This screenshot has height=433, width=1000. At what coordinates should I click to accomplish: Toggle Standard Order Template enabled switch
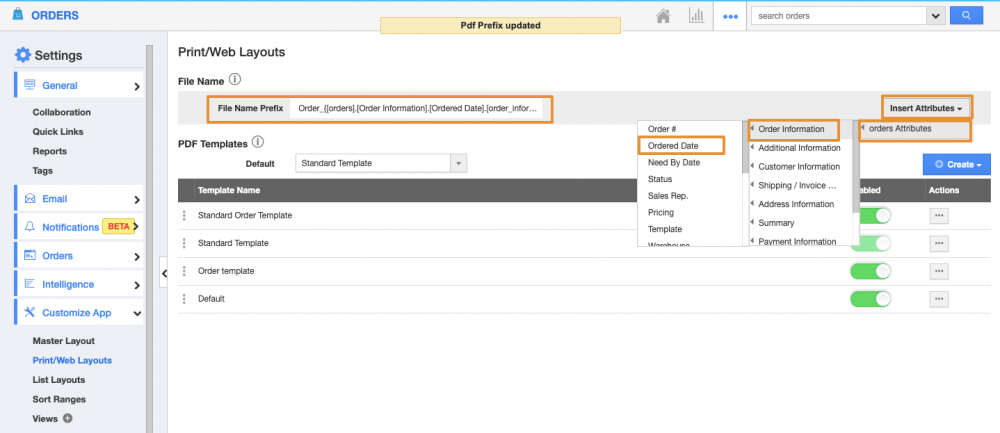[870, 215]
